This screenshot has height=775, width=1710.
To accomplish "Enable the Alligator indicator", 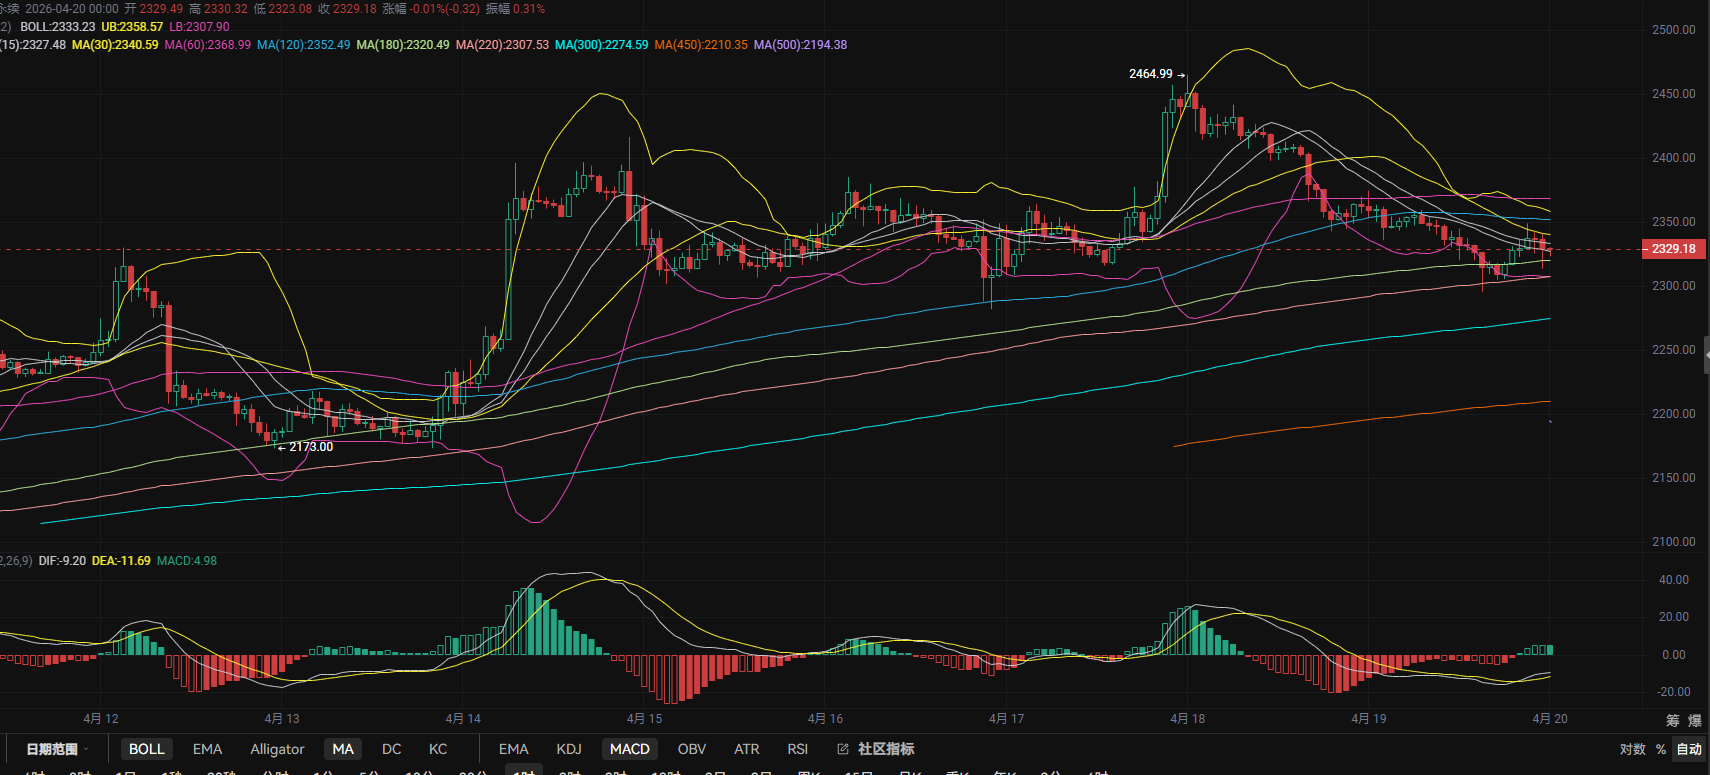I will click(x=277, y=749).
